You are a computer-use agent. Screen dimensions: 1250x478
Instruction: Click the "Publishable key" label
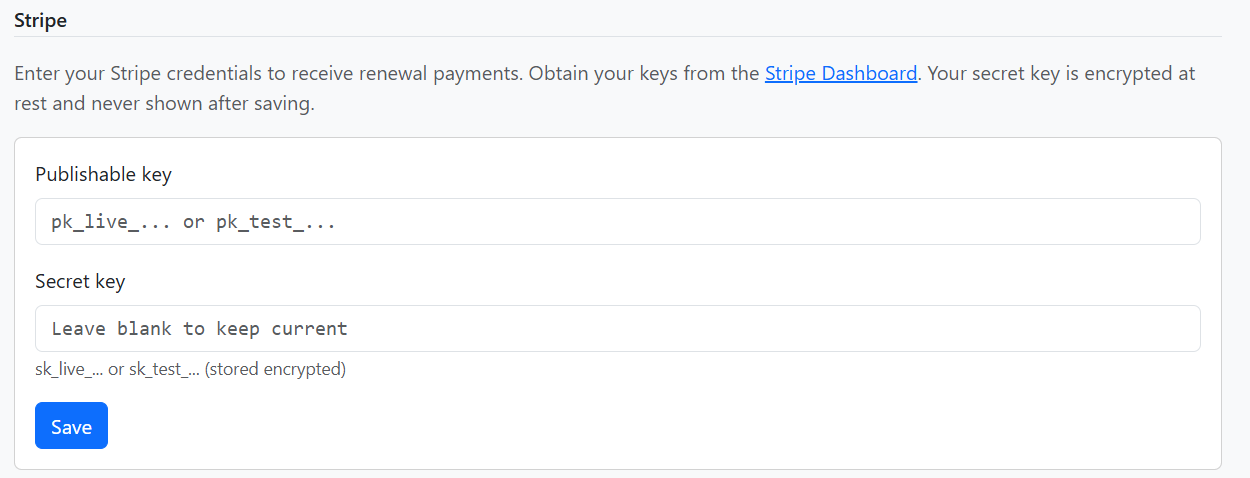point(103,174)
